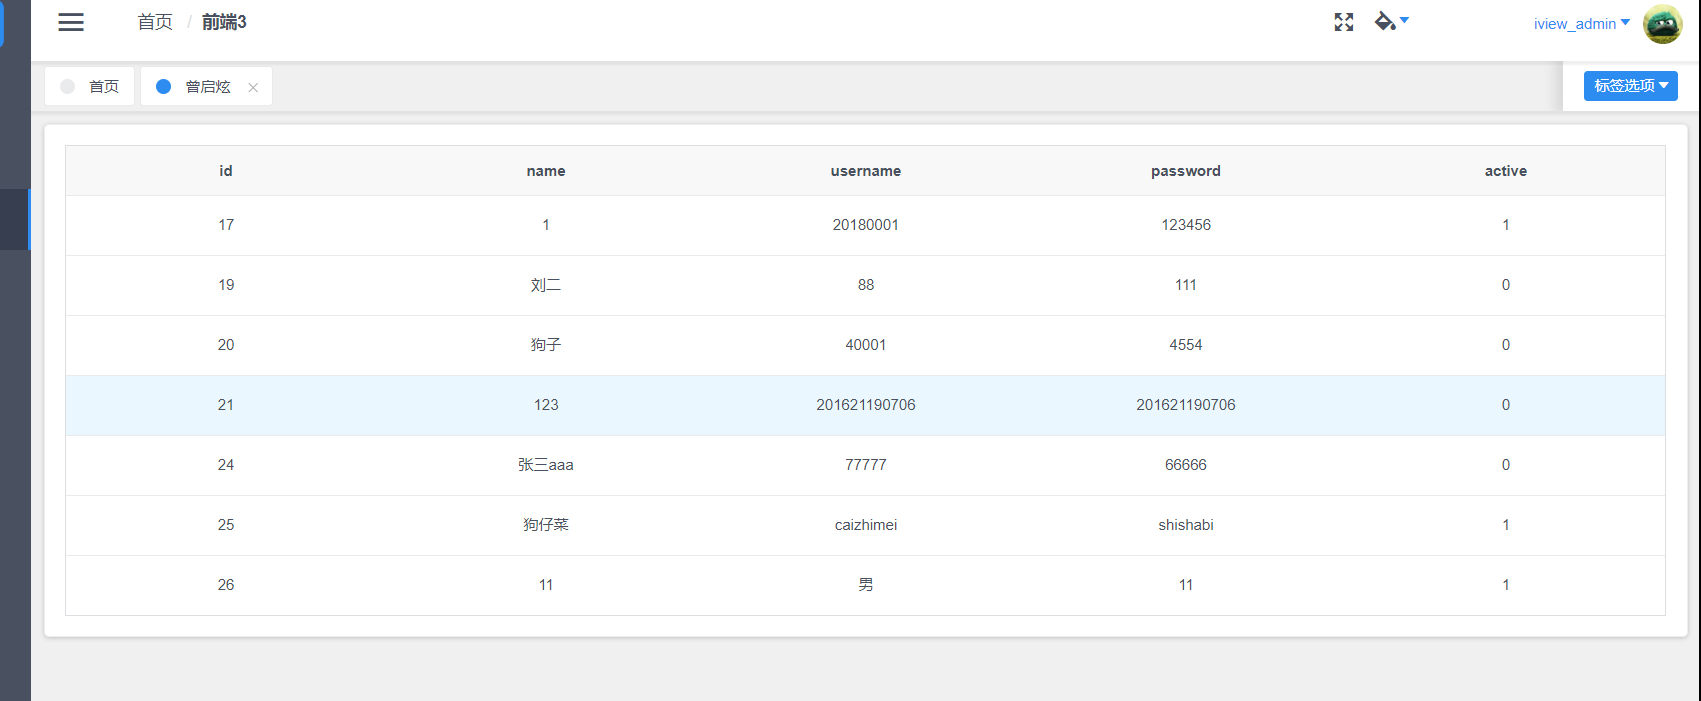The image size is (1701, 701).
Task: Go to 首页 in the breadcrumb
Action: [x=155, y=22]
